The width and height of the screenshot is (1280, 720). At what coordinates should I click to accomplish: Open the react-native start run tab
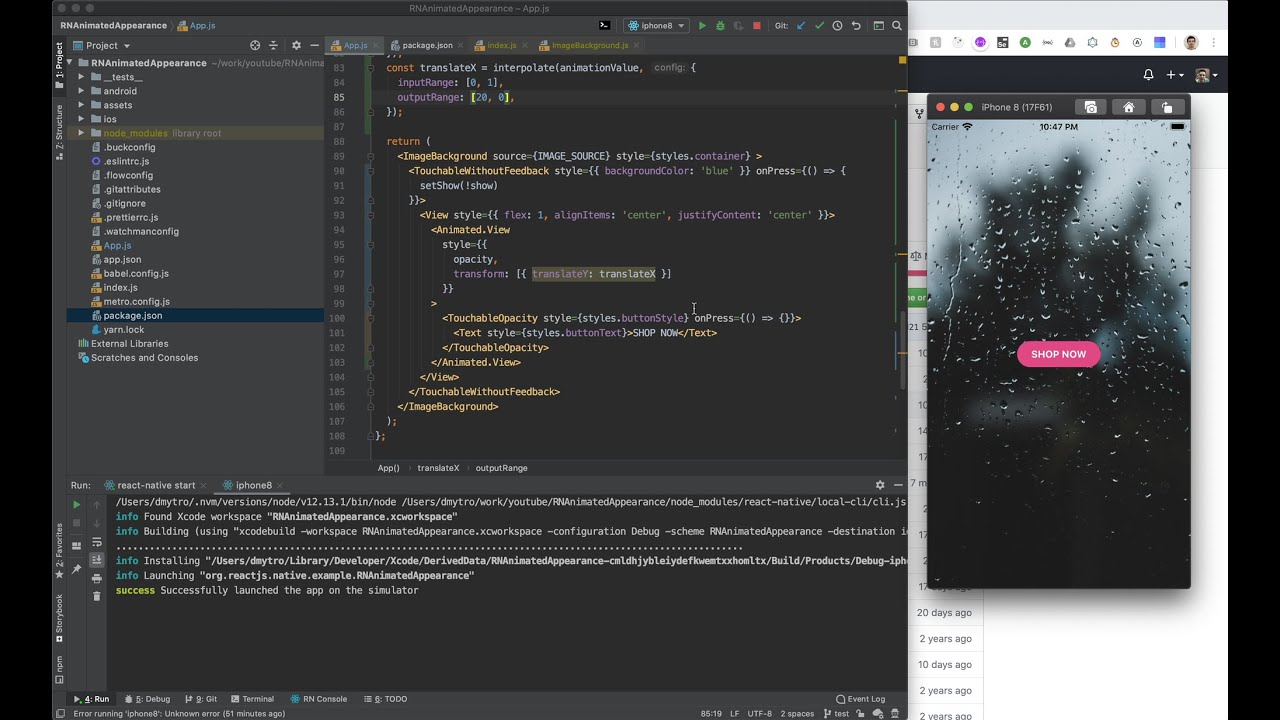[156, 485]
